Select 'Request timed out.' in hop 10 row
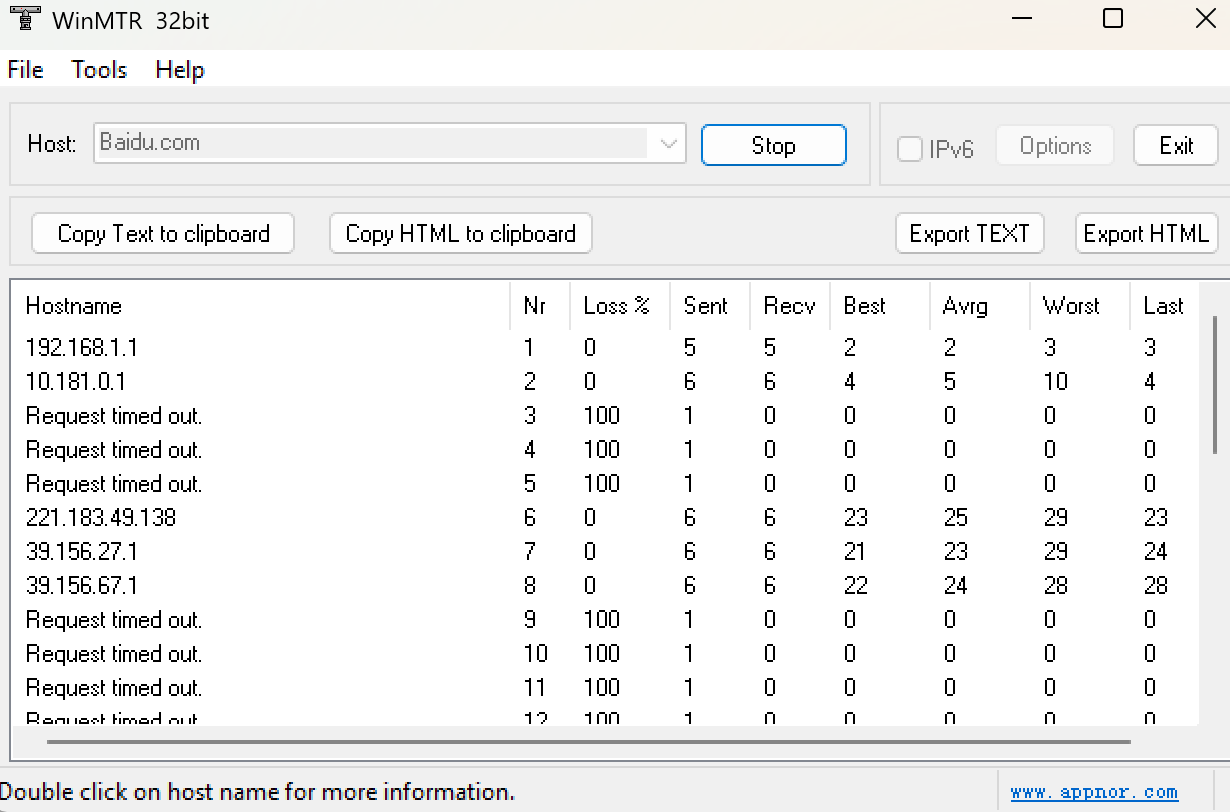 [114, 654]
